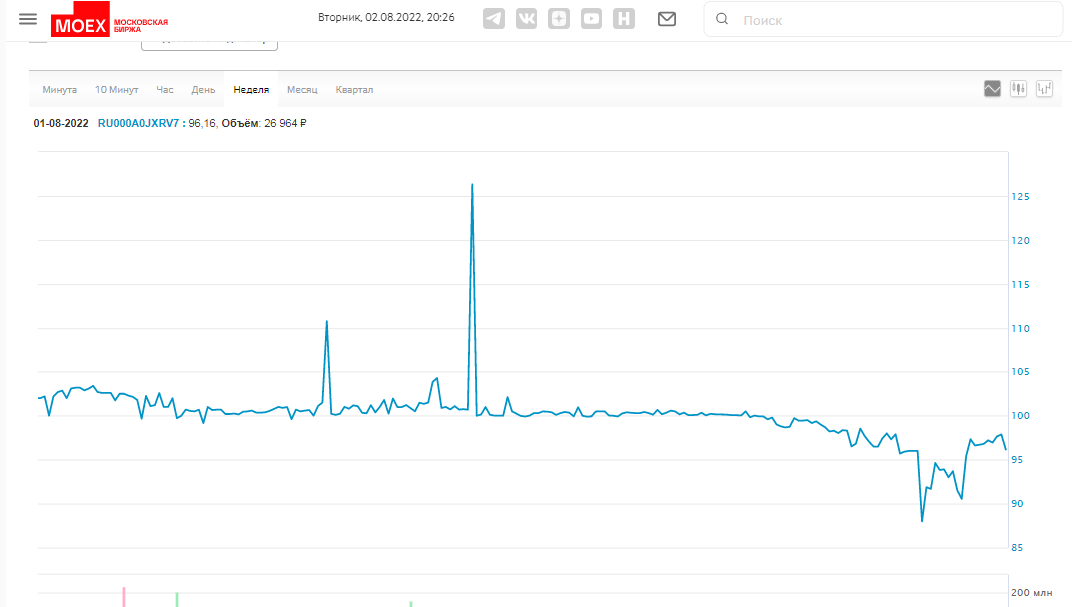Open the hamburger navigation menu
The height and width of the screenshot is (607, 1072).
[28, 19]
